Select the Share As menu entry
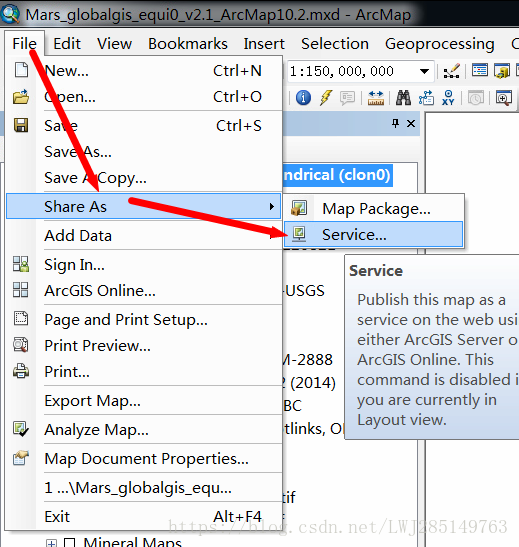The width and height of the screenshot is (519, 547). tap(144, 207)
